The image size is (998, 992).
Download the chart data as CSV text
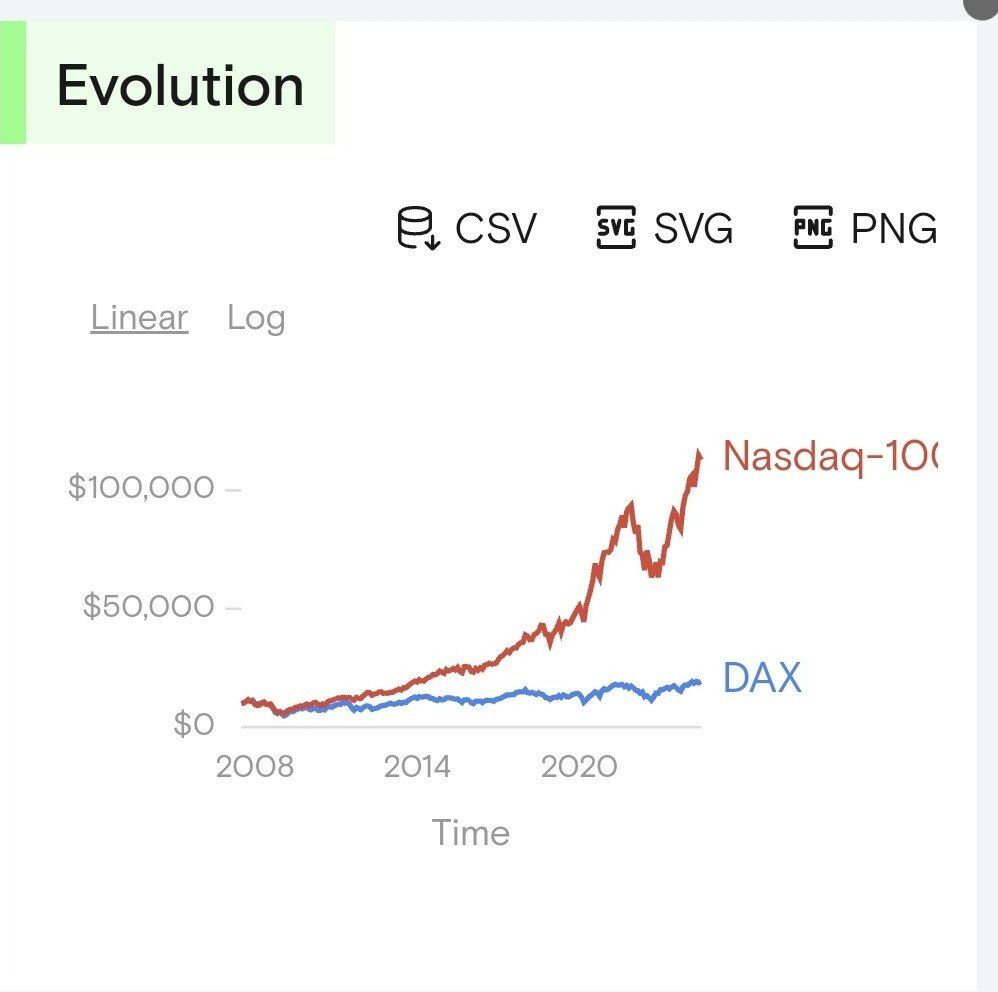tap(496, 229)
